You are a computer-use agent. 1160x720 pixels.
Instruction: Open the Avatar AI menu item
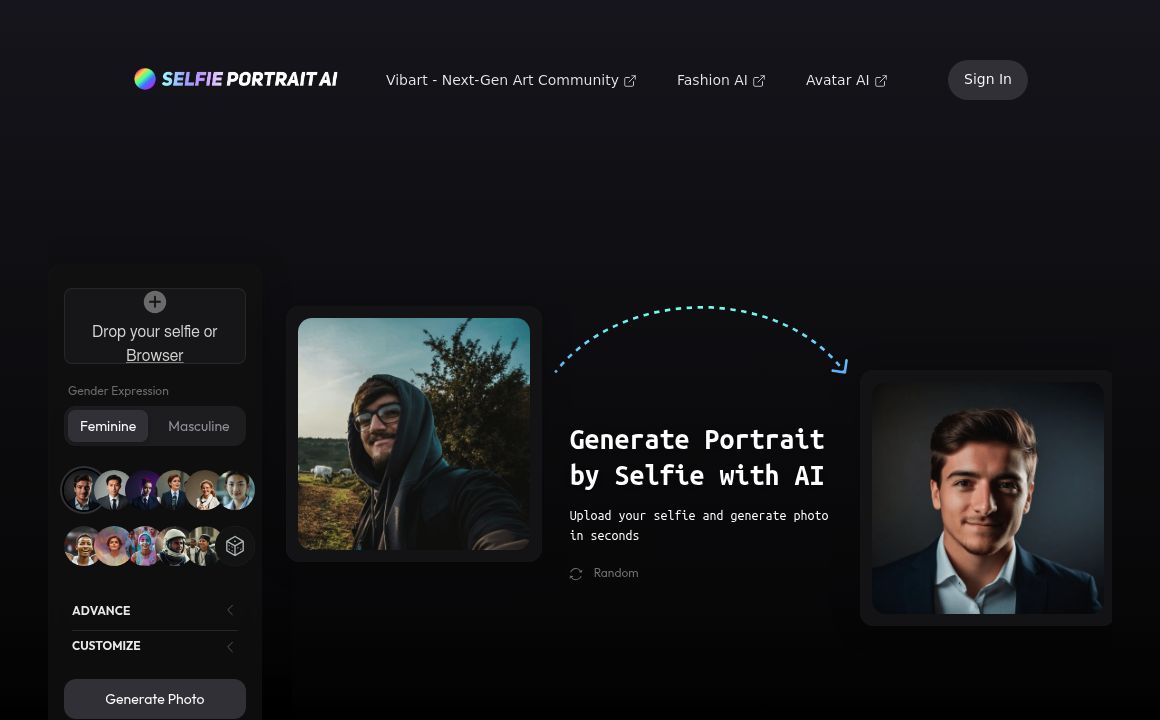[x=837, y=80]
